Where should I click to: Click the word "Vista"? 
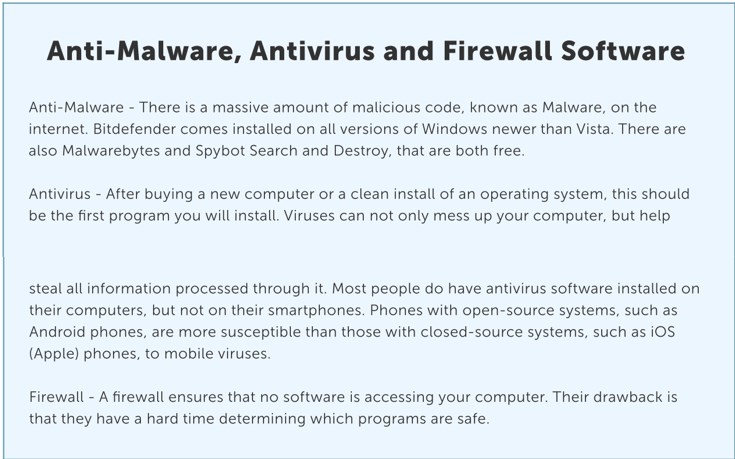click(593, 129)
